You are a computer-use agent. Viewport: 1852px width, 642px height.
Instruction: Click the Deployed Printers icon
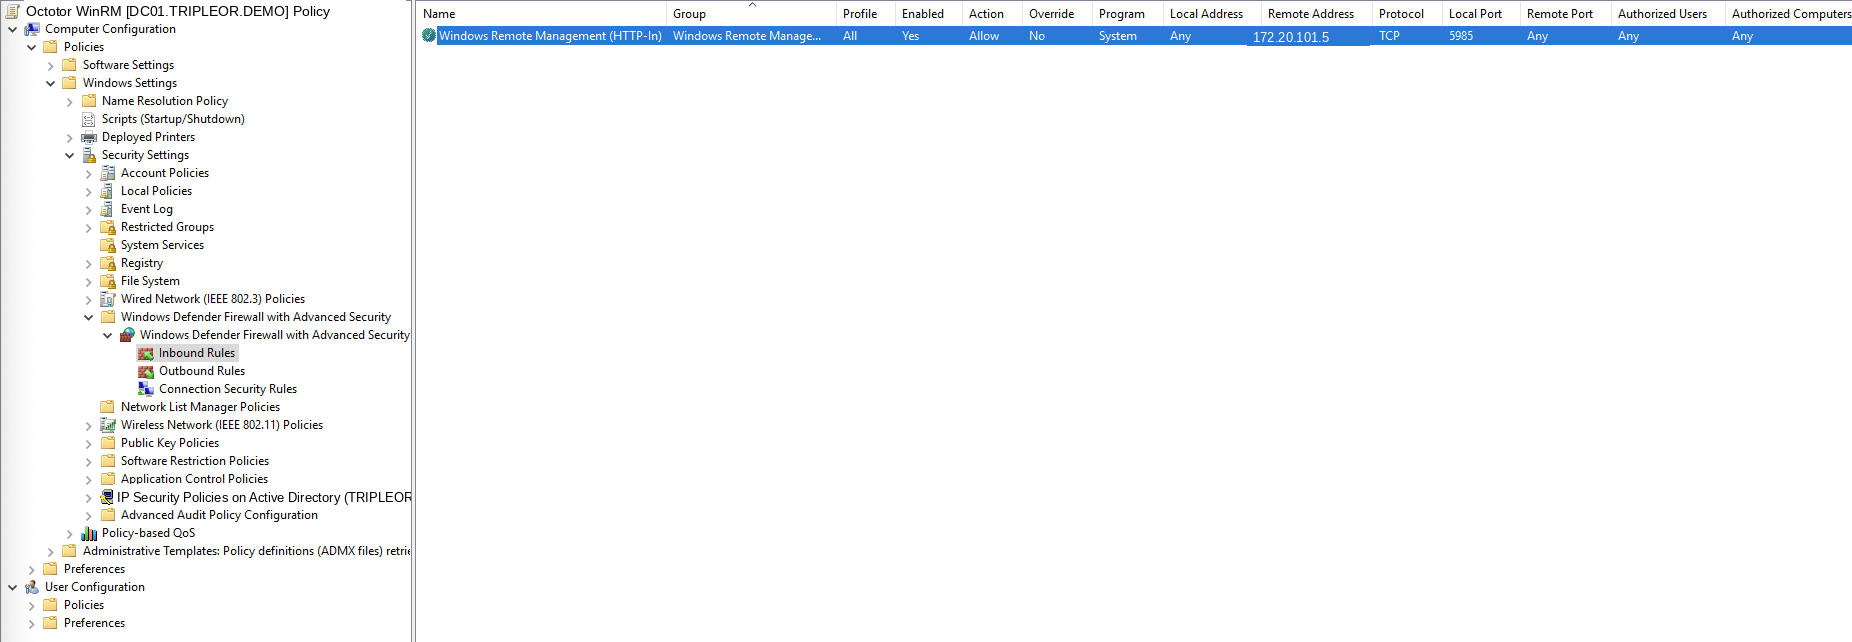89,137
